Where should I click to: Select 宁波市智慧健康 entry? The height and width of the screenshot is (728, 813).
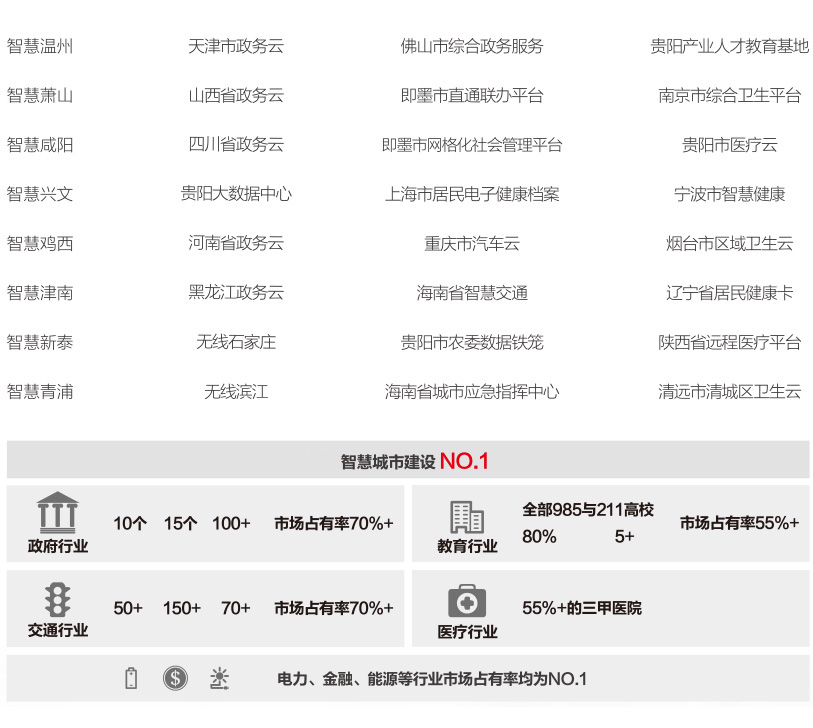tap(729, 194)
